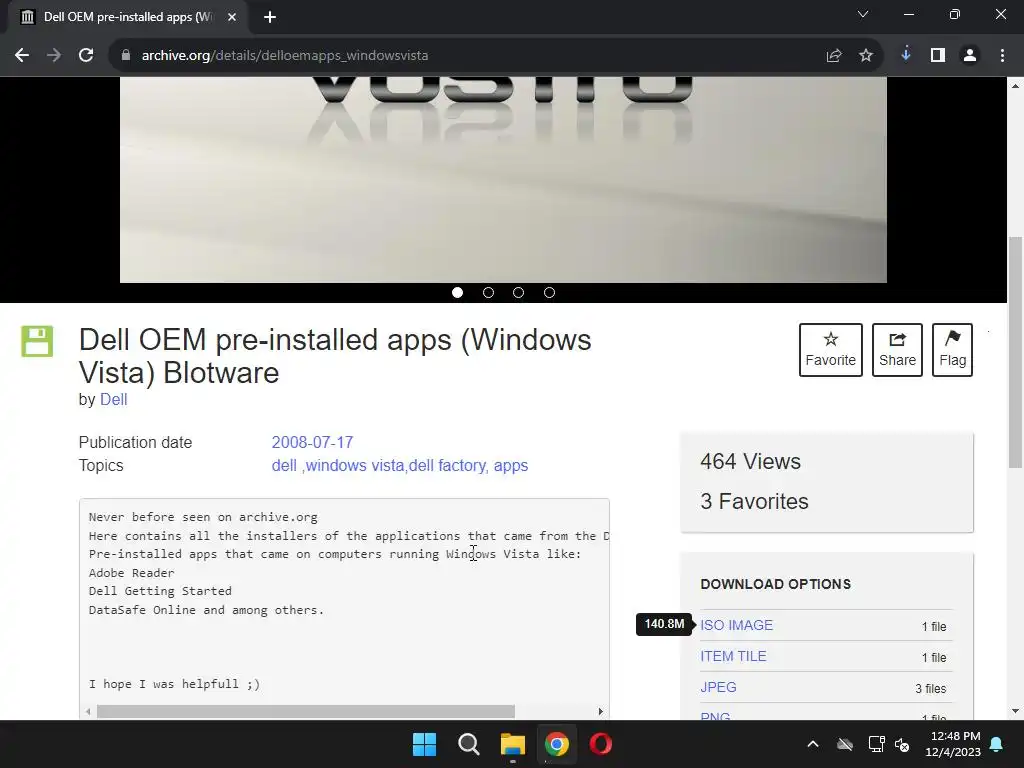Viewport: 1024px width, 768px height.
Task: Reload the archive.org page
Action: point(86,56)
